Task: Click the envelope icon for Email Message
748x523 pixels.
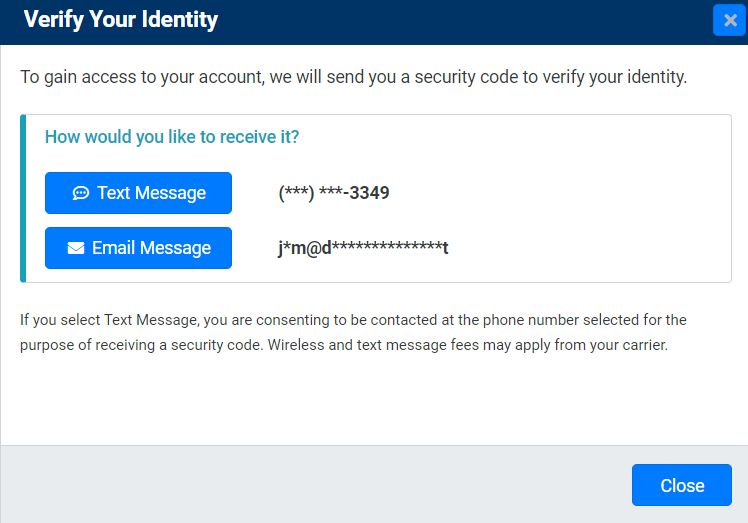Action: 76,248
